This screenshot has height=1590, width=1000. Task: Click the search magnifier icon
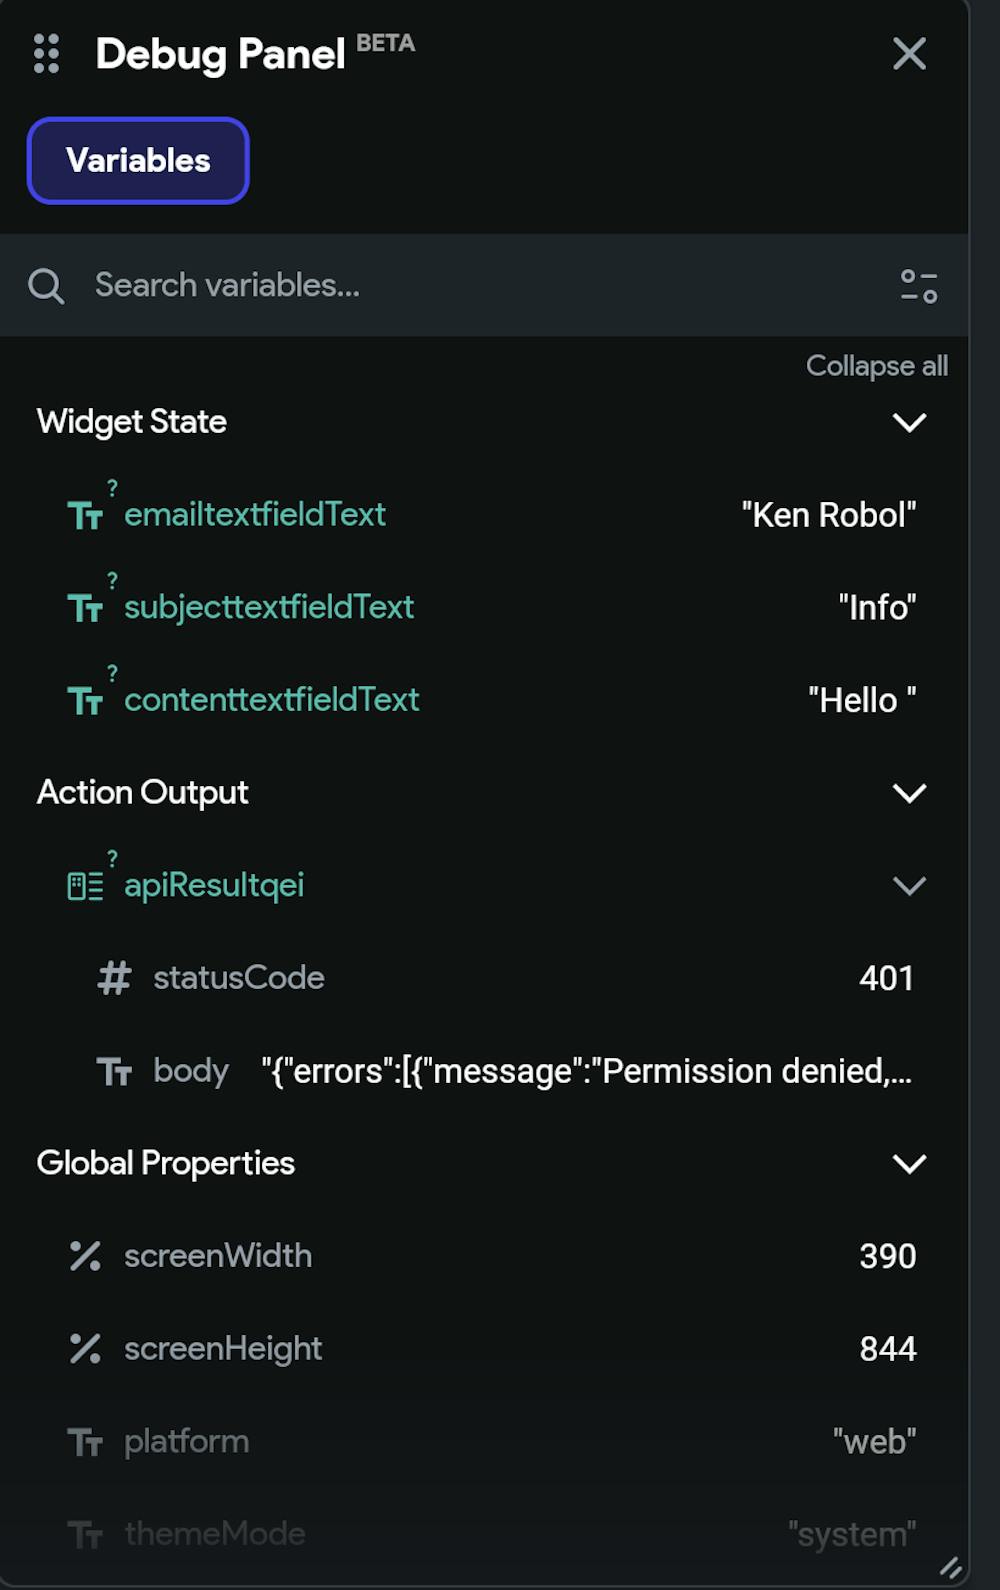tap(46, 286)
